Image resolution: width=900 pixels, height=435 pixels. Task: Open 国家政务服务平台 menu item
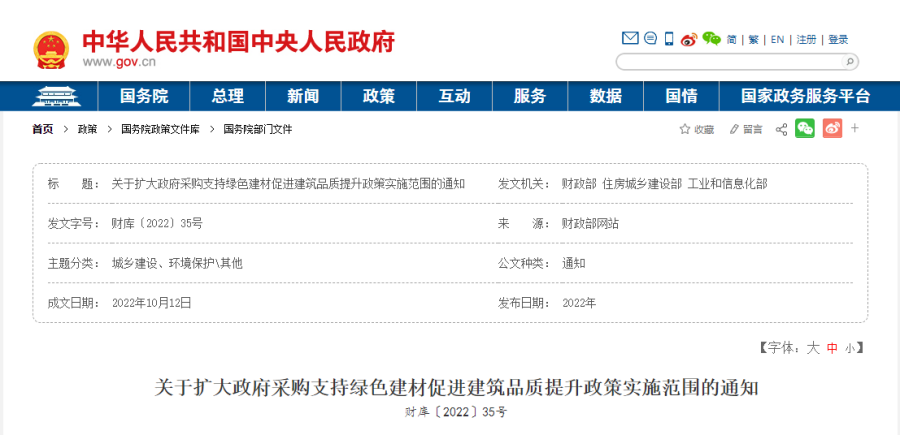pos(805,96)
